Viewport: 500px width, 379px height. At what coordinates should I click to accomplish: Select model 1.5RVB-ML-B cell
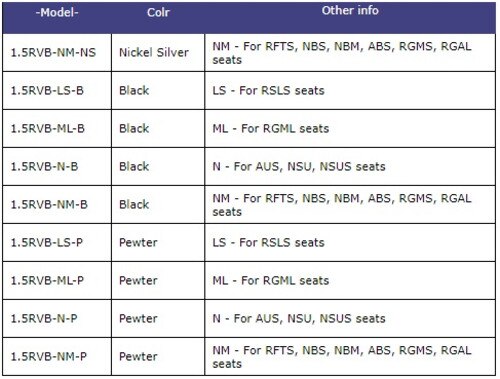(57, 129)
